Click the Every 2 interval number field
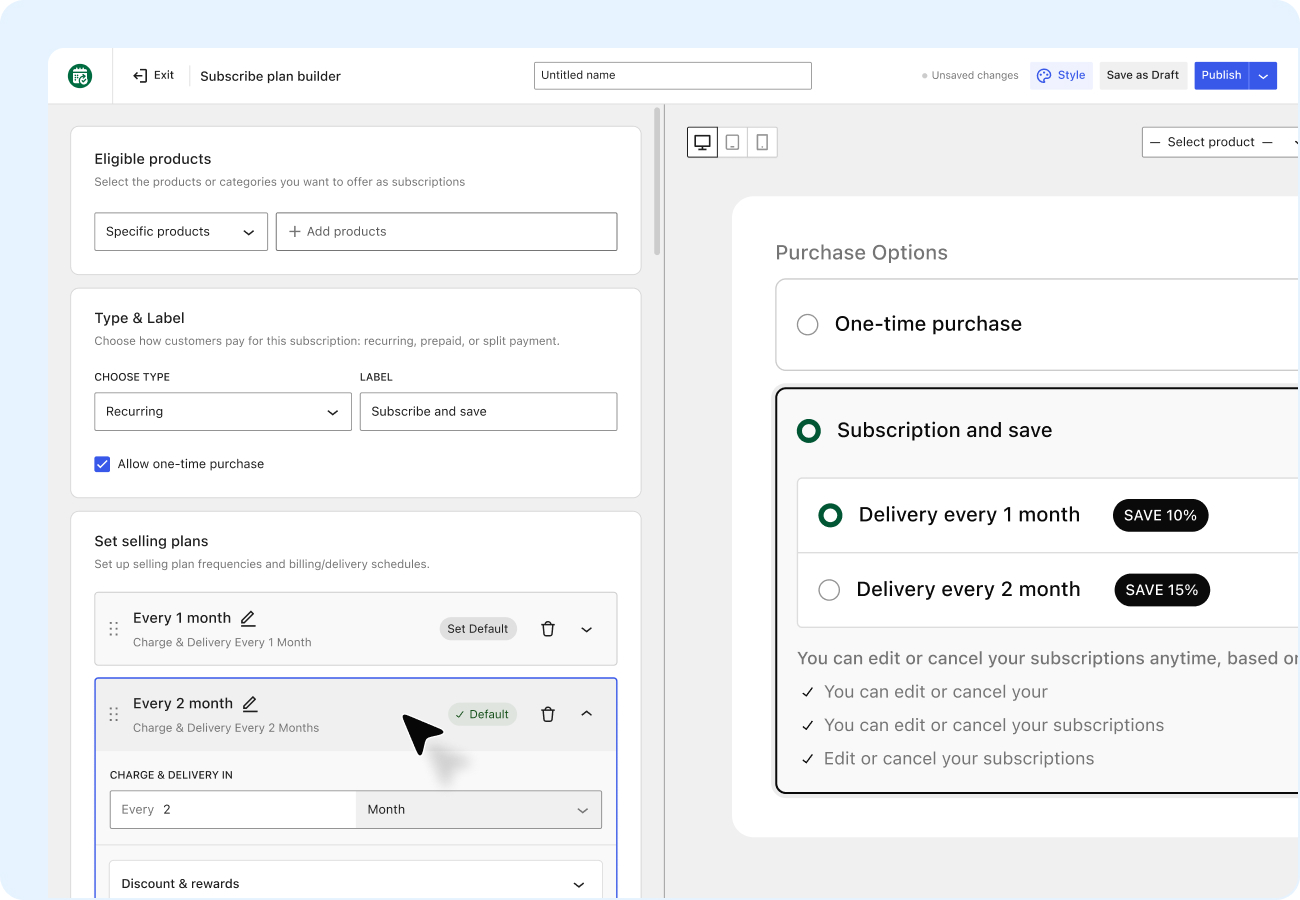Screen dimensions: 1300x900 [x=233, y=810]
